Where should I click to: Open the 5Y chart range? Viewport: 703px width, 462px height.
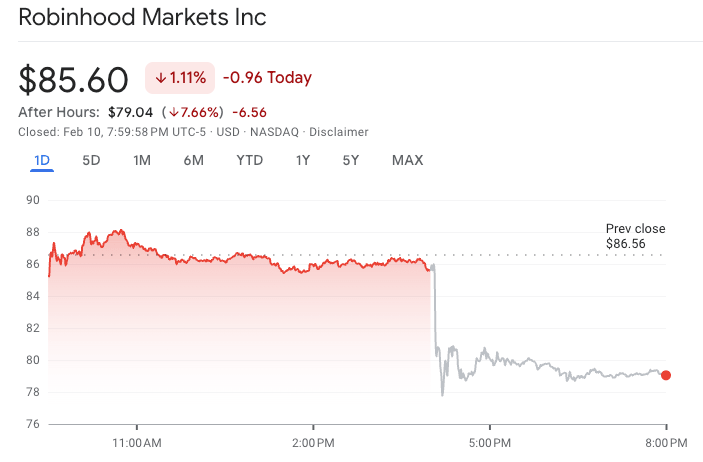[350, 160]
